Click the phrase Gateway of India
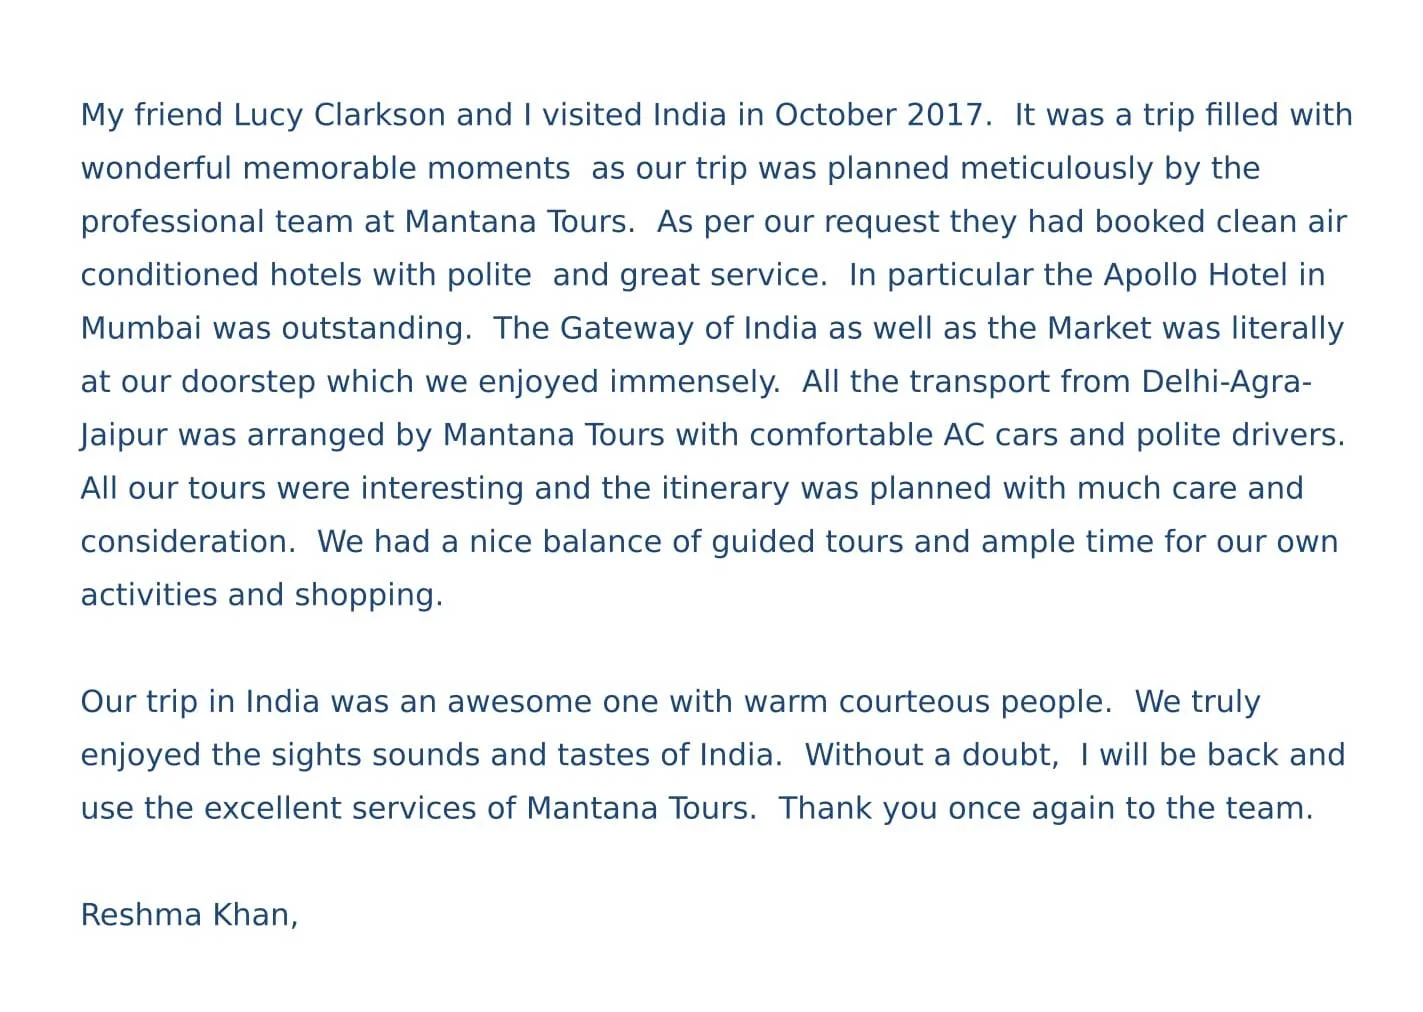This screenshot has height=1012, width=1423. [x=689, y=328]
